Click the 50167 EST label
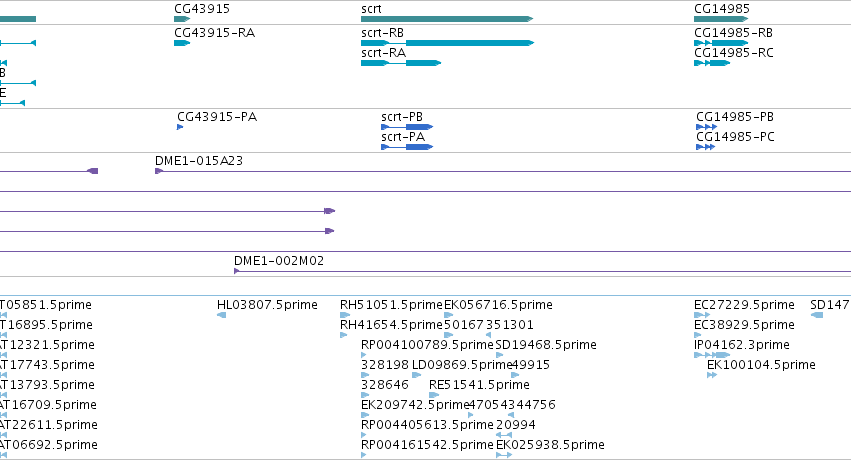The image size is (851, 460). click(x=463, y=325)
